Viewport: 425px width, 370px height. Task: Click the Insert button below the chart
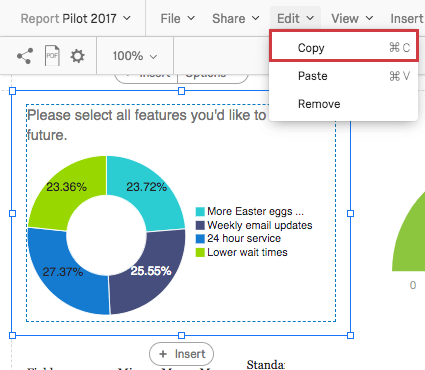click(182, 354)
